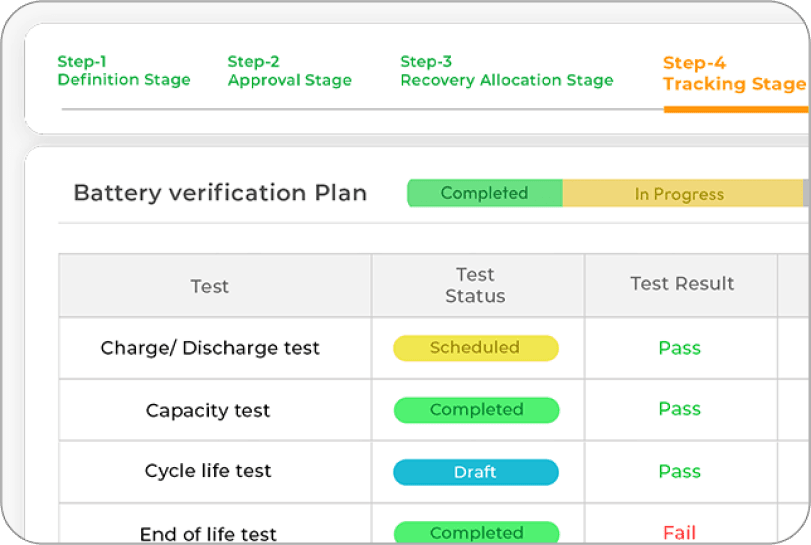Select Step-3 Recovery Allocation Stage tab
The height and width of the screenshot is (545, 811).
pos(506,71)
